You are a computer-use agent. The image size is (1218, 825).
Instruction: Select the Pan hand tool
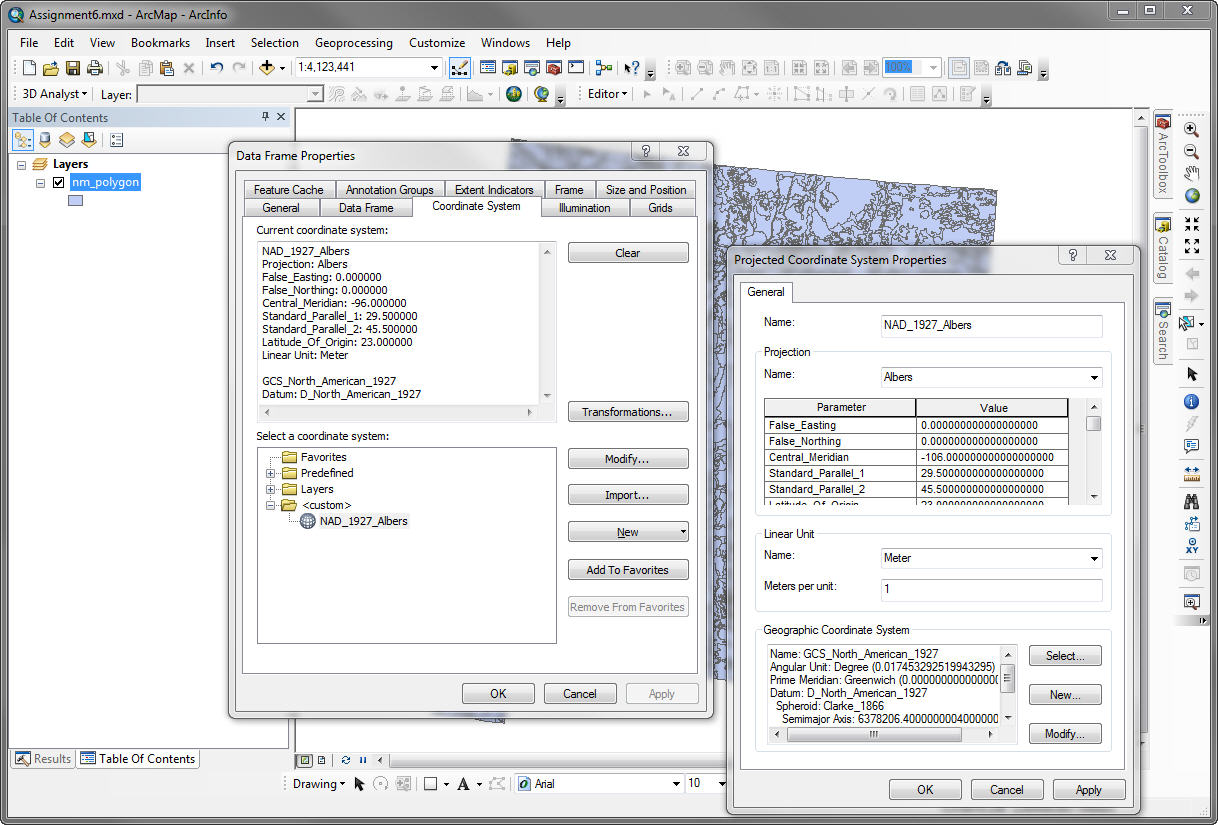1192,173
